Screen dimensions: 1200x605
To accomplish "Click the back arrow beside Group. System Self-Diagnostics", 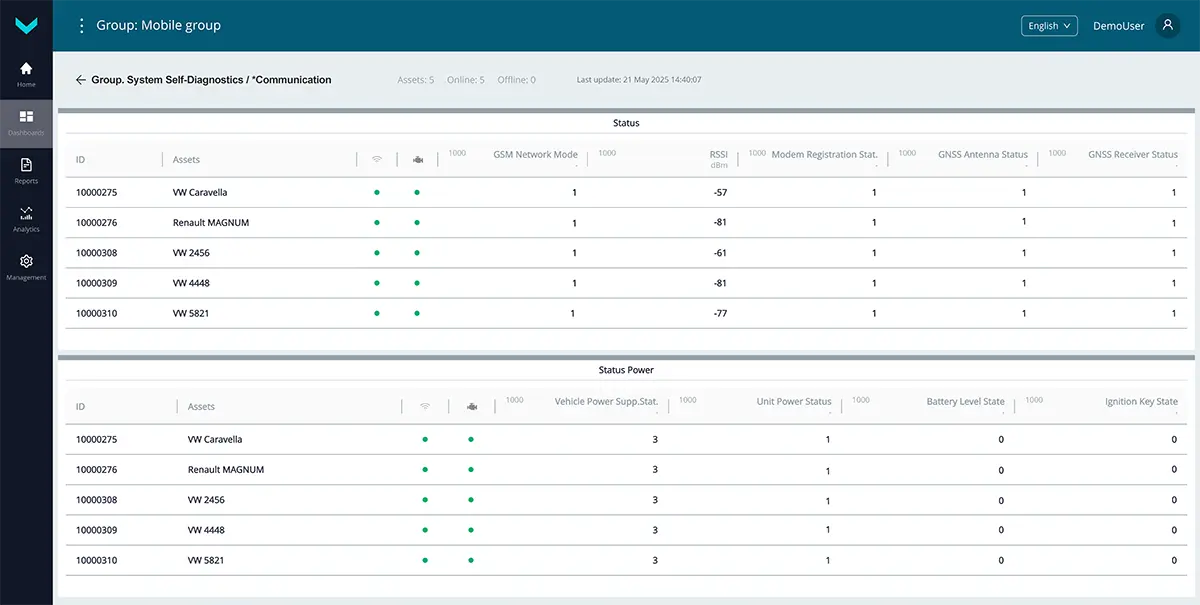I will [80, 80].
